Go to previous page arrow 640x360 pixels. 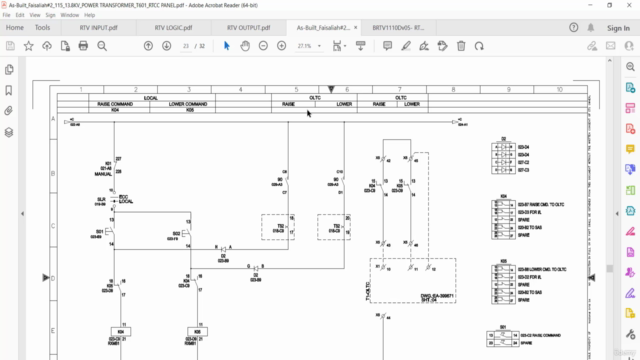148,46
